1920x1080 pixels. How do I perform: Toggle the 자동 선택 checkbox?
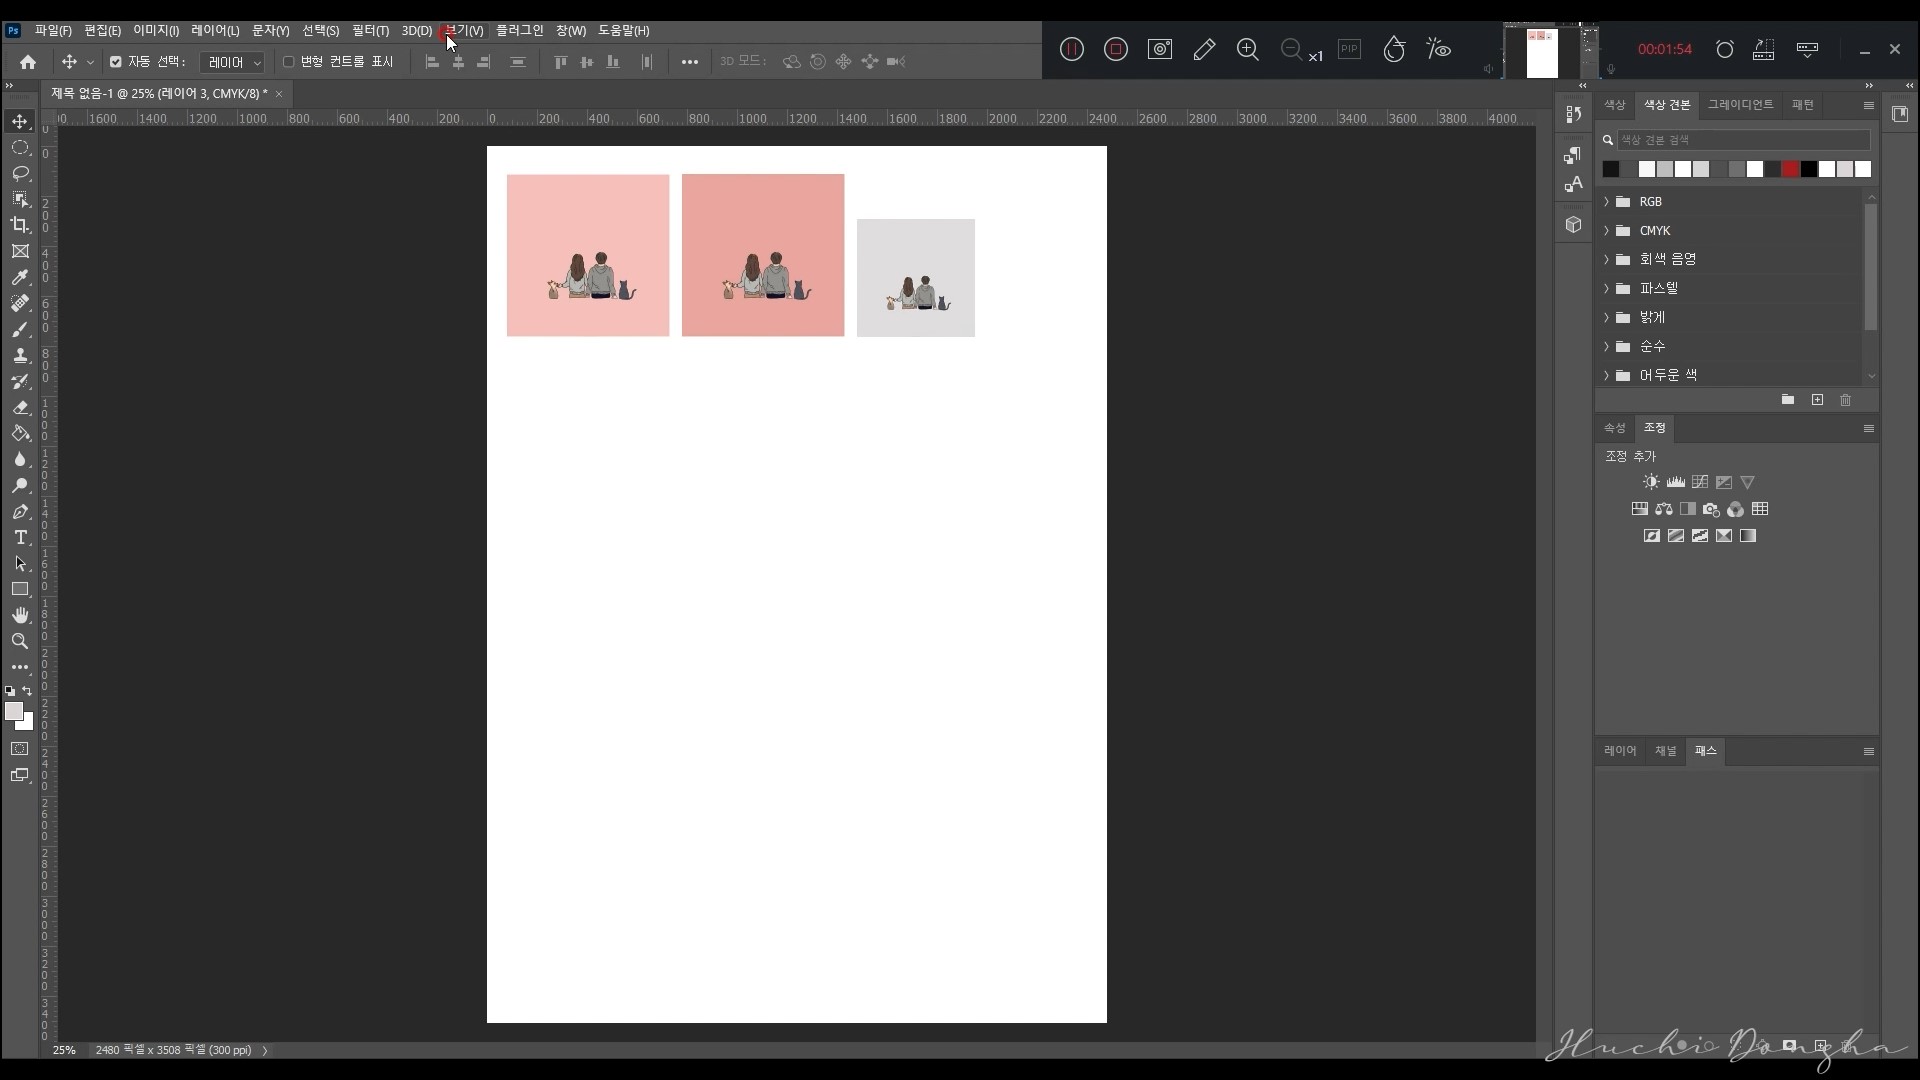116,62
